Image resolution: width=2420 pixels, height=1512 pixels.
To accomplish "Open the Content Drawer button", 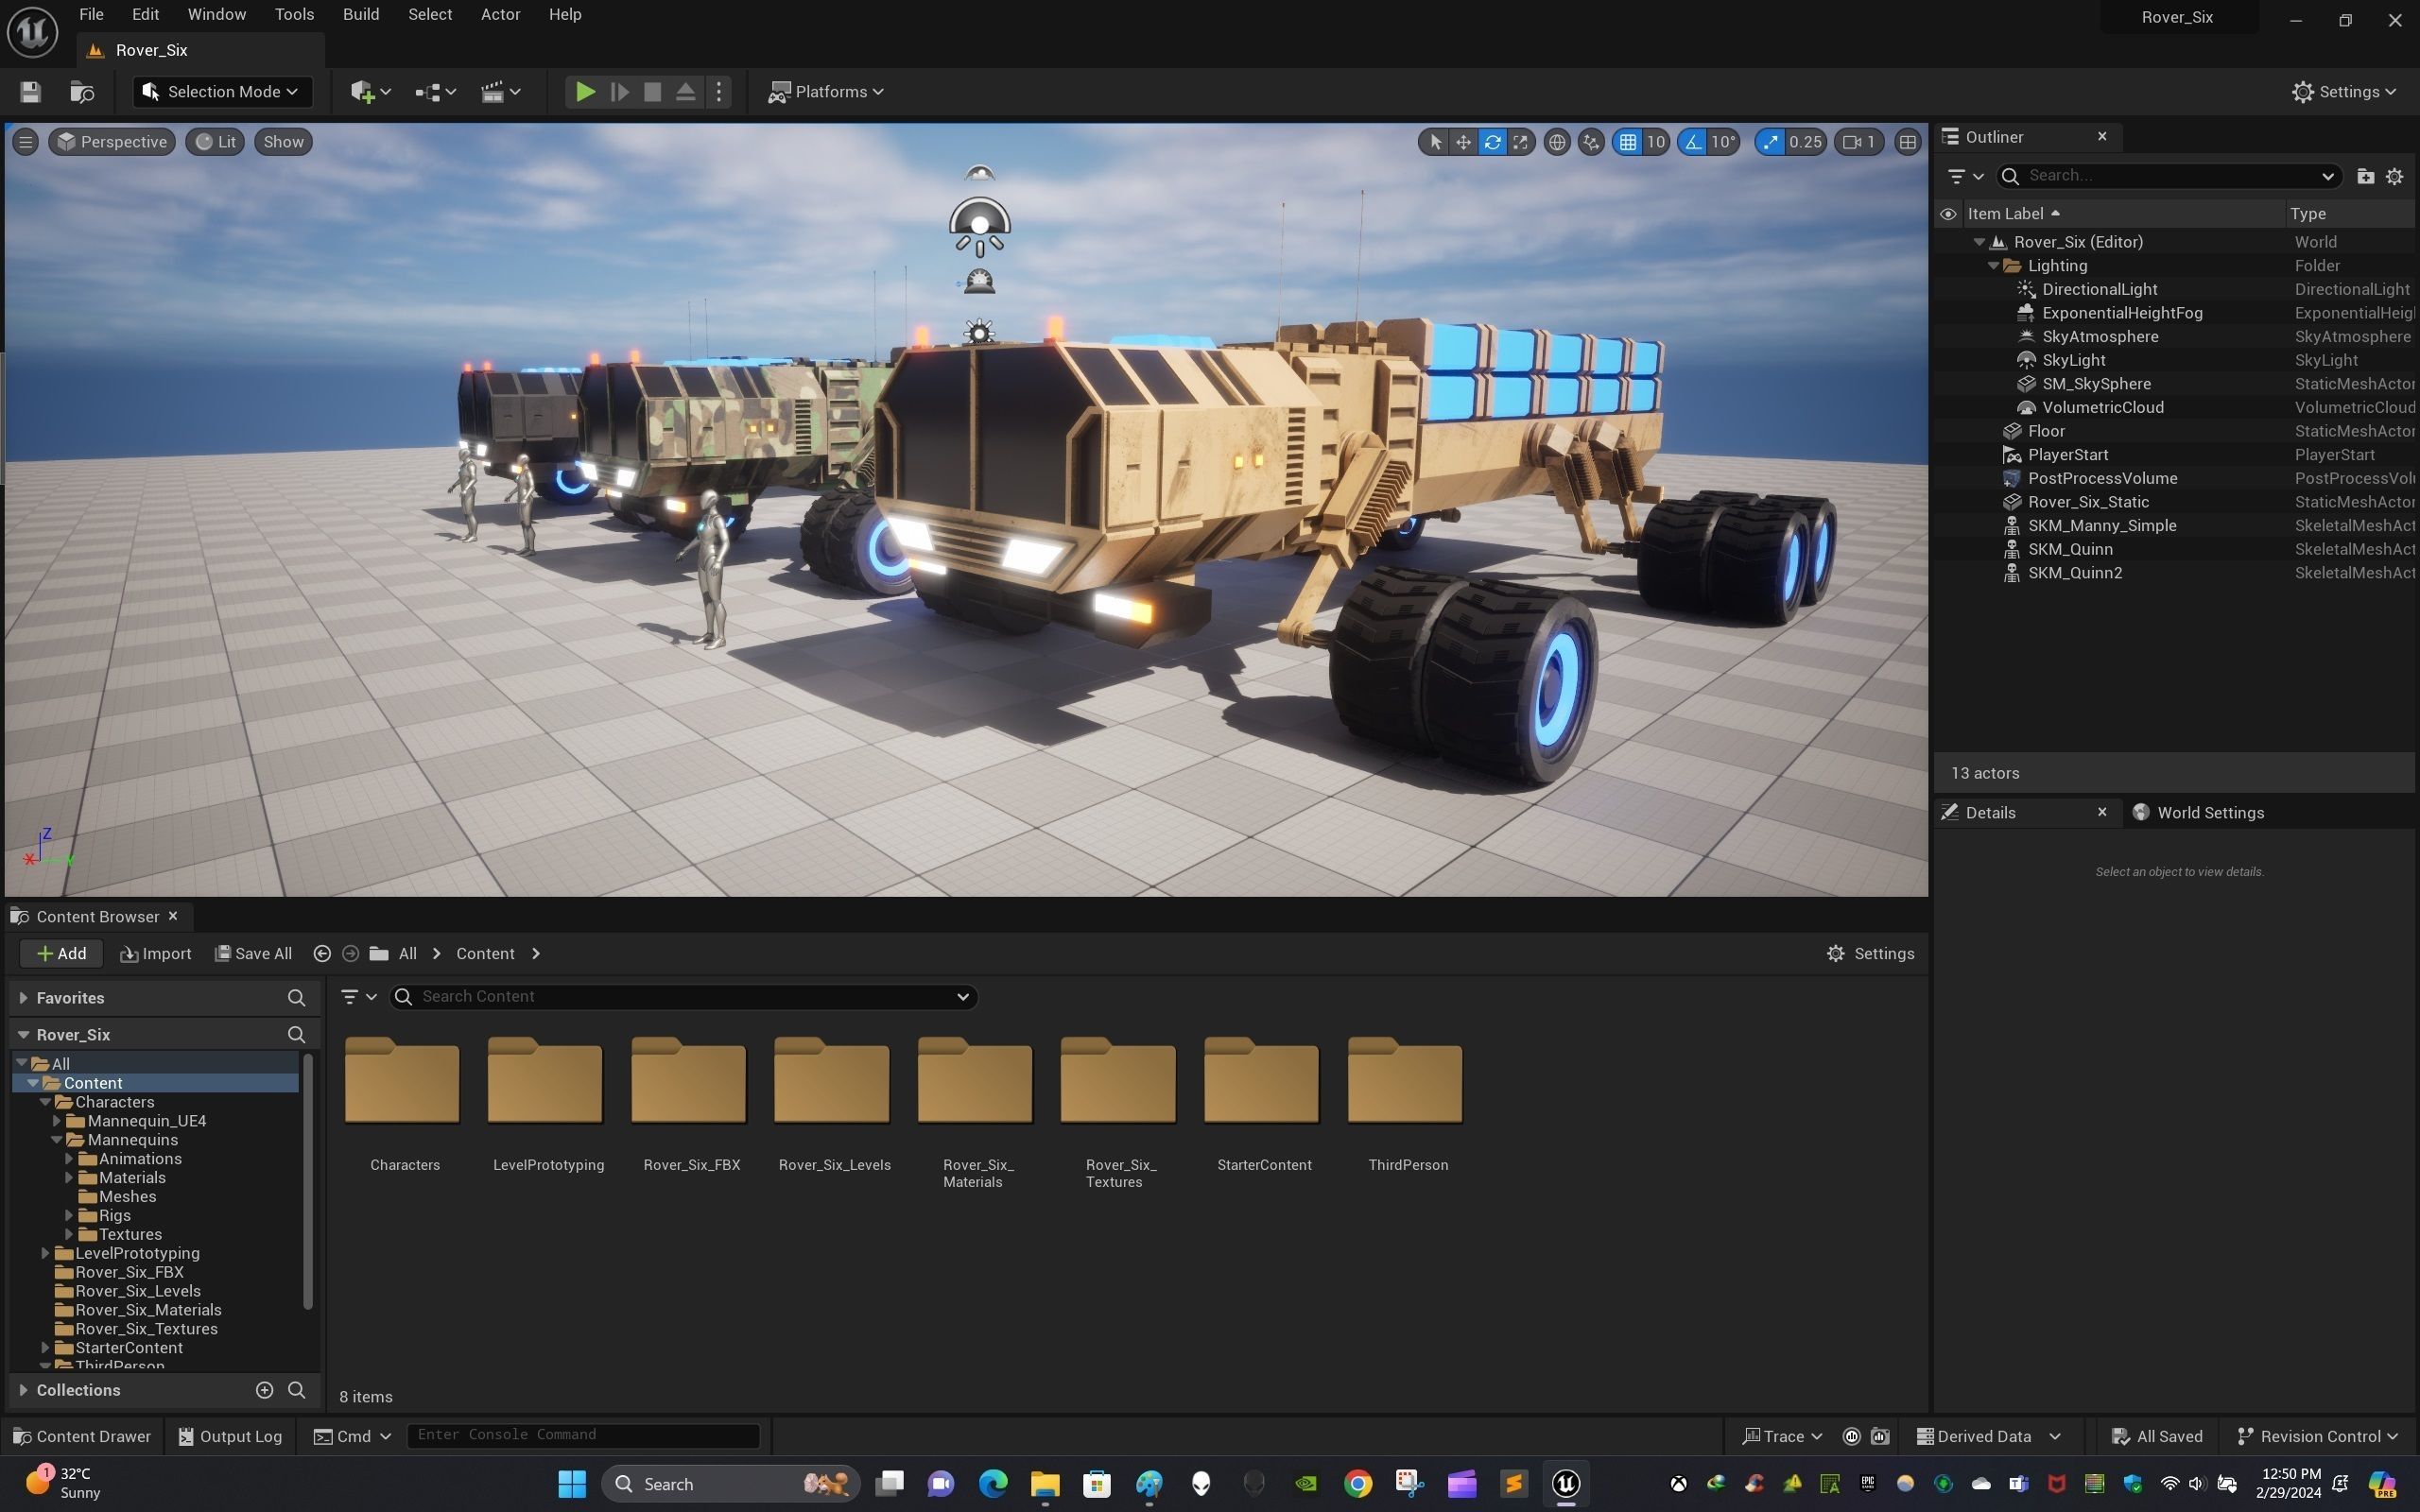I will [82, 1437].
